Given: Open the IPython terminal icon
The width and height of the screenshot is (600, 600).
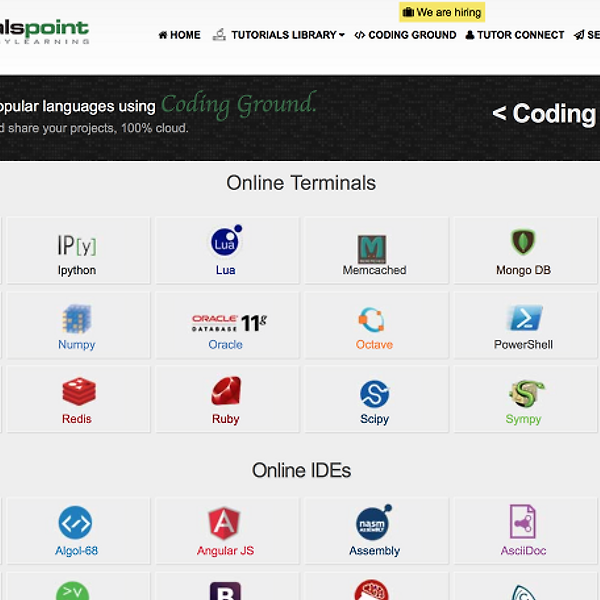Looking at the screenshot, I should click(77, 245).
